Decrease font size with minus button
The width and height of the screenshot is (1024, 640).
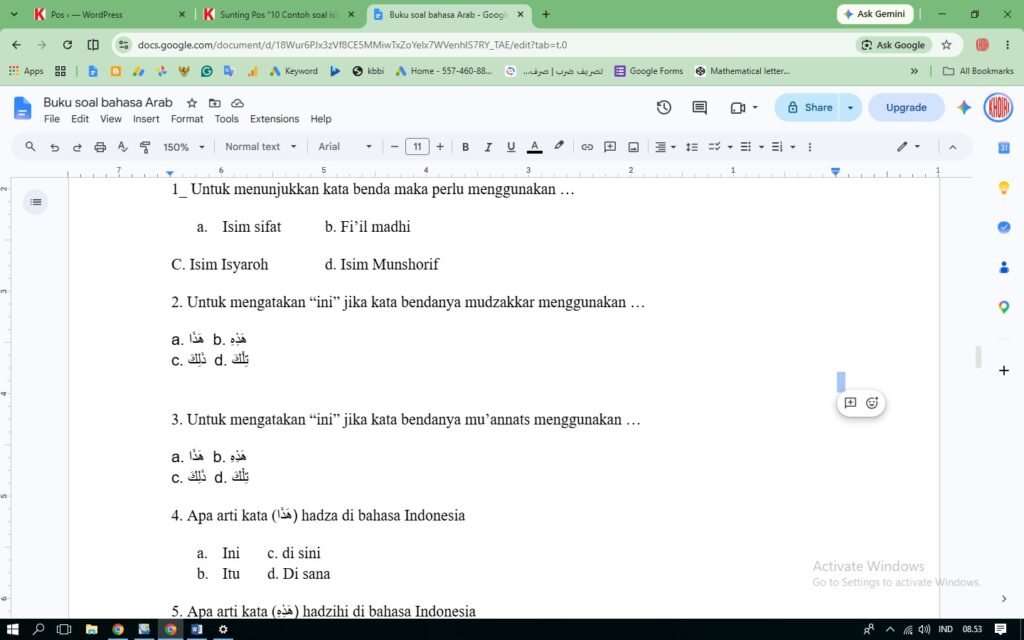point(394,147)
